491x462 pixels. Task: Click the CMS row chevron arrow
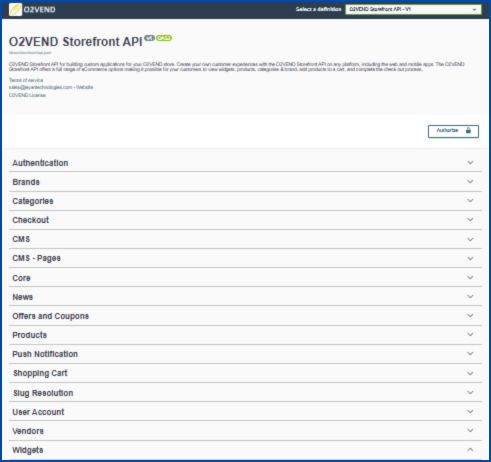470,239
